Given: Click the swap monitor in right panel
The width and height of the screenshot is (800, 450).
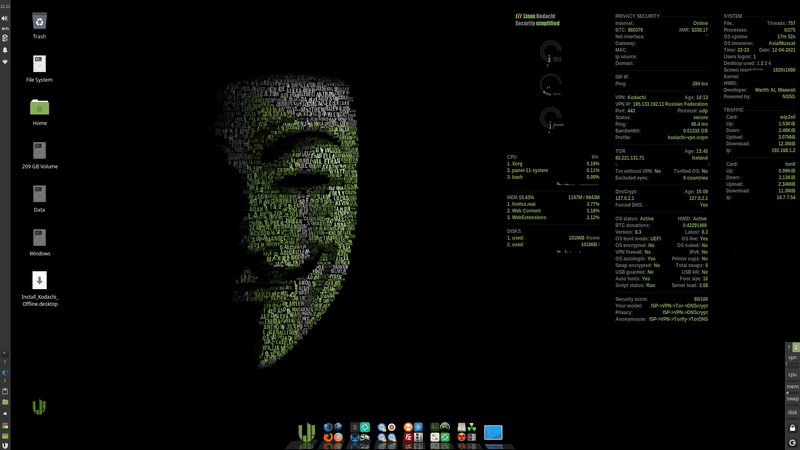Looking at the screenshot, I should tap(792, 401).
